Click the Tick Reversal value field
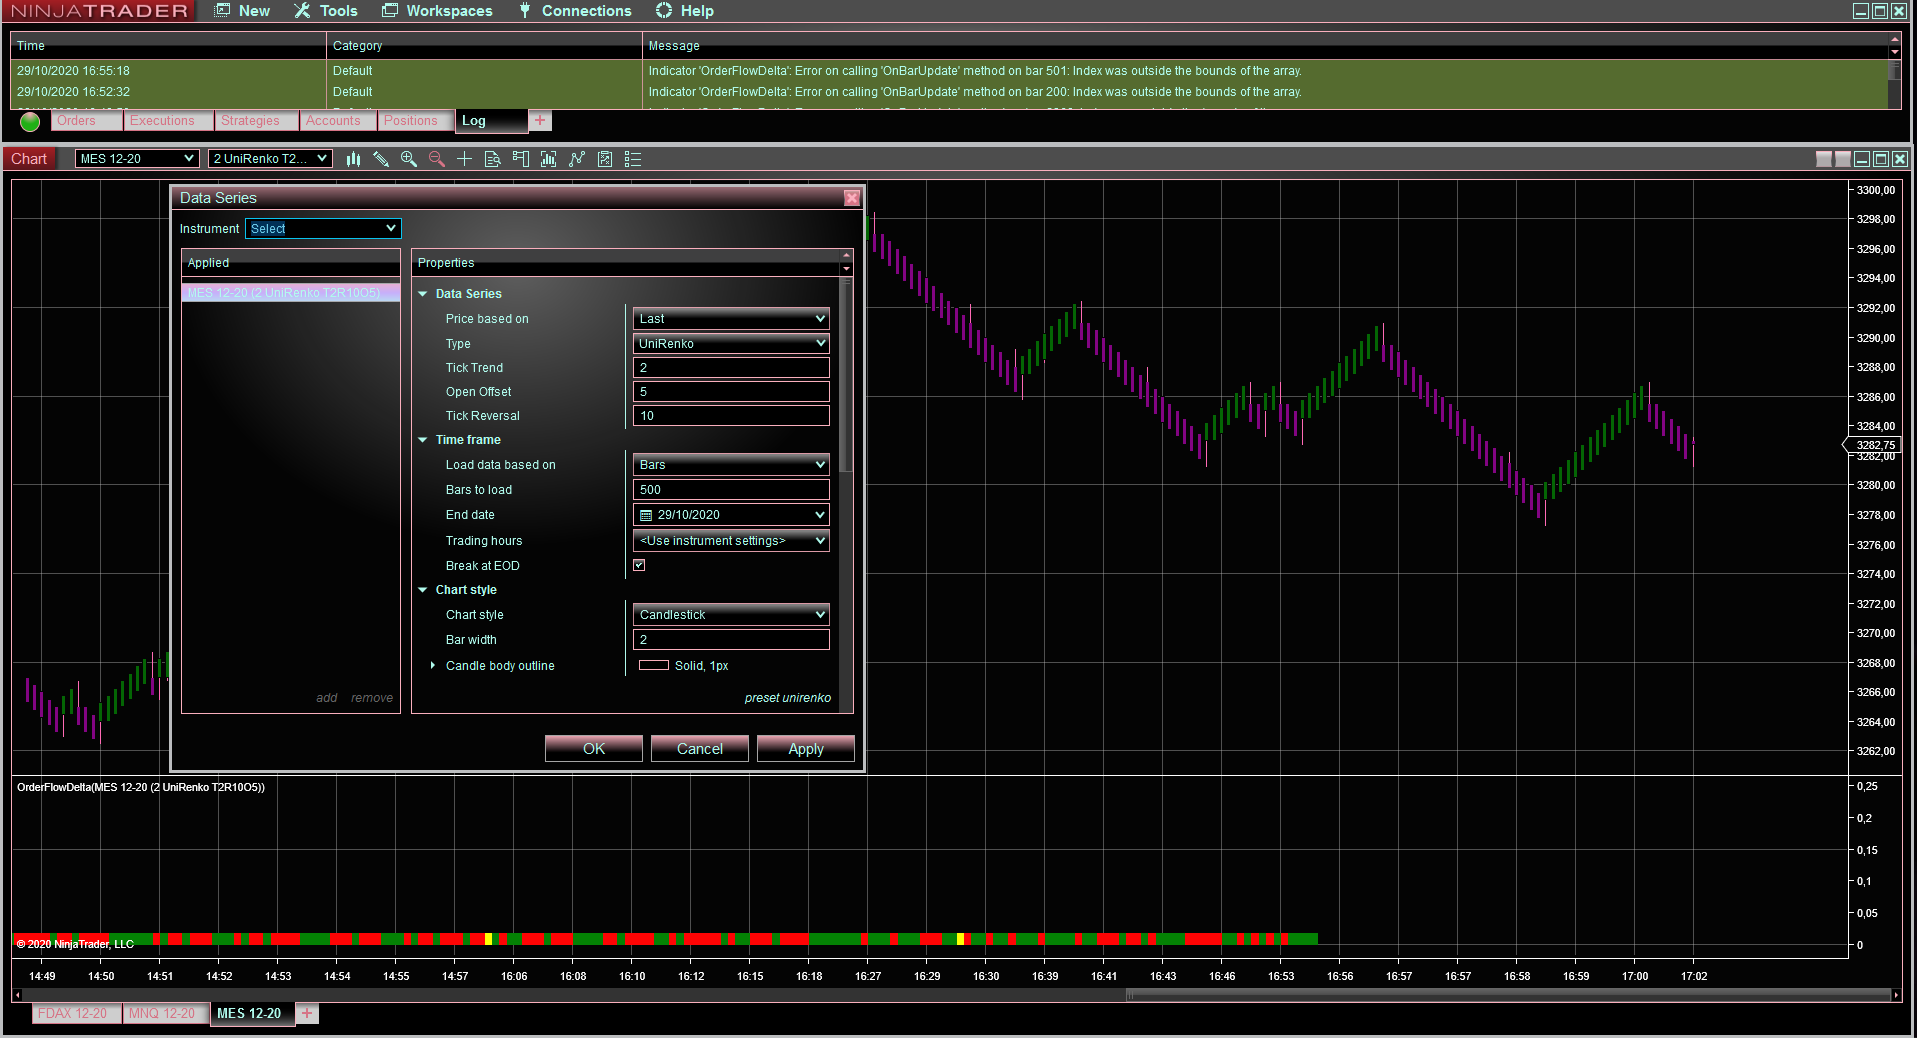1918x1038 pixels. 731,416
